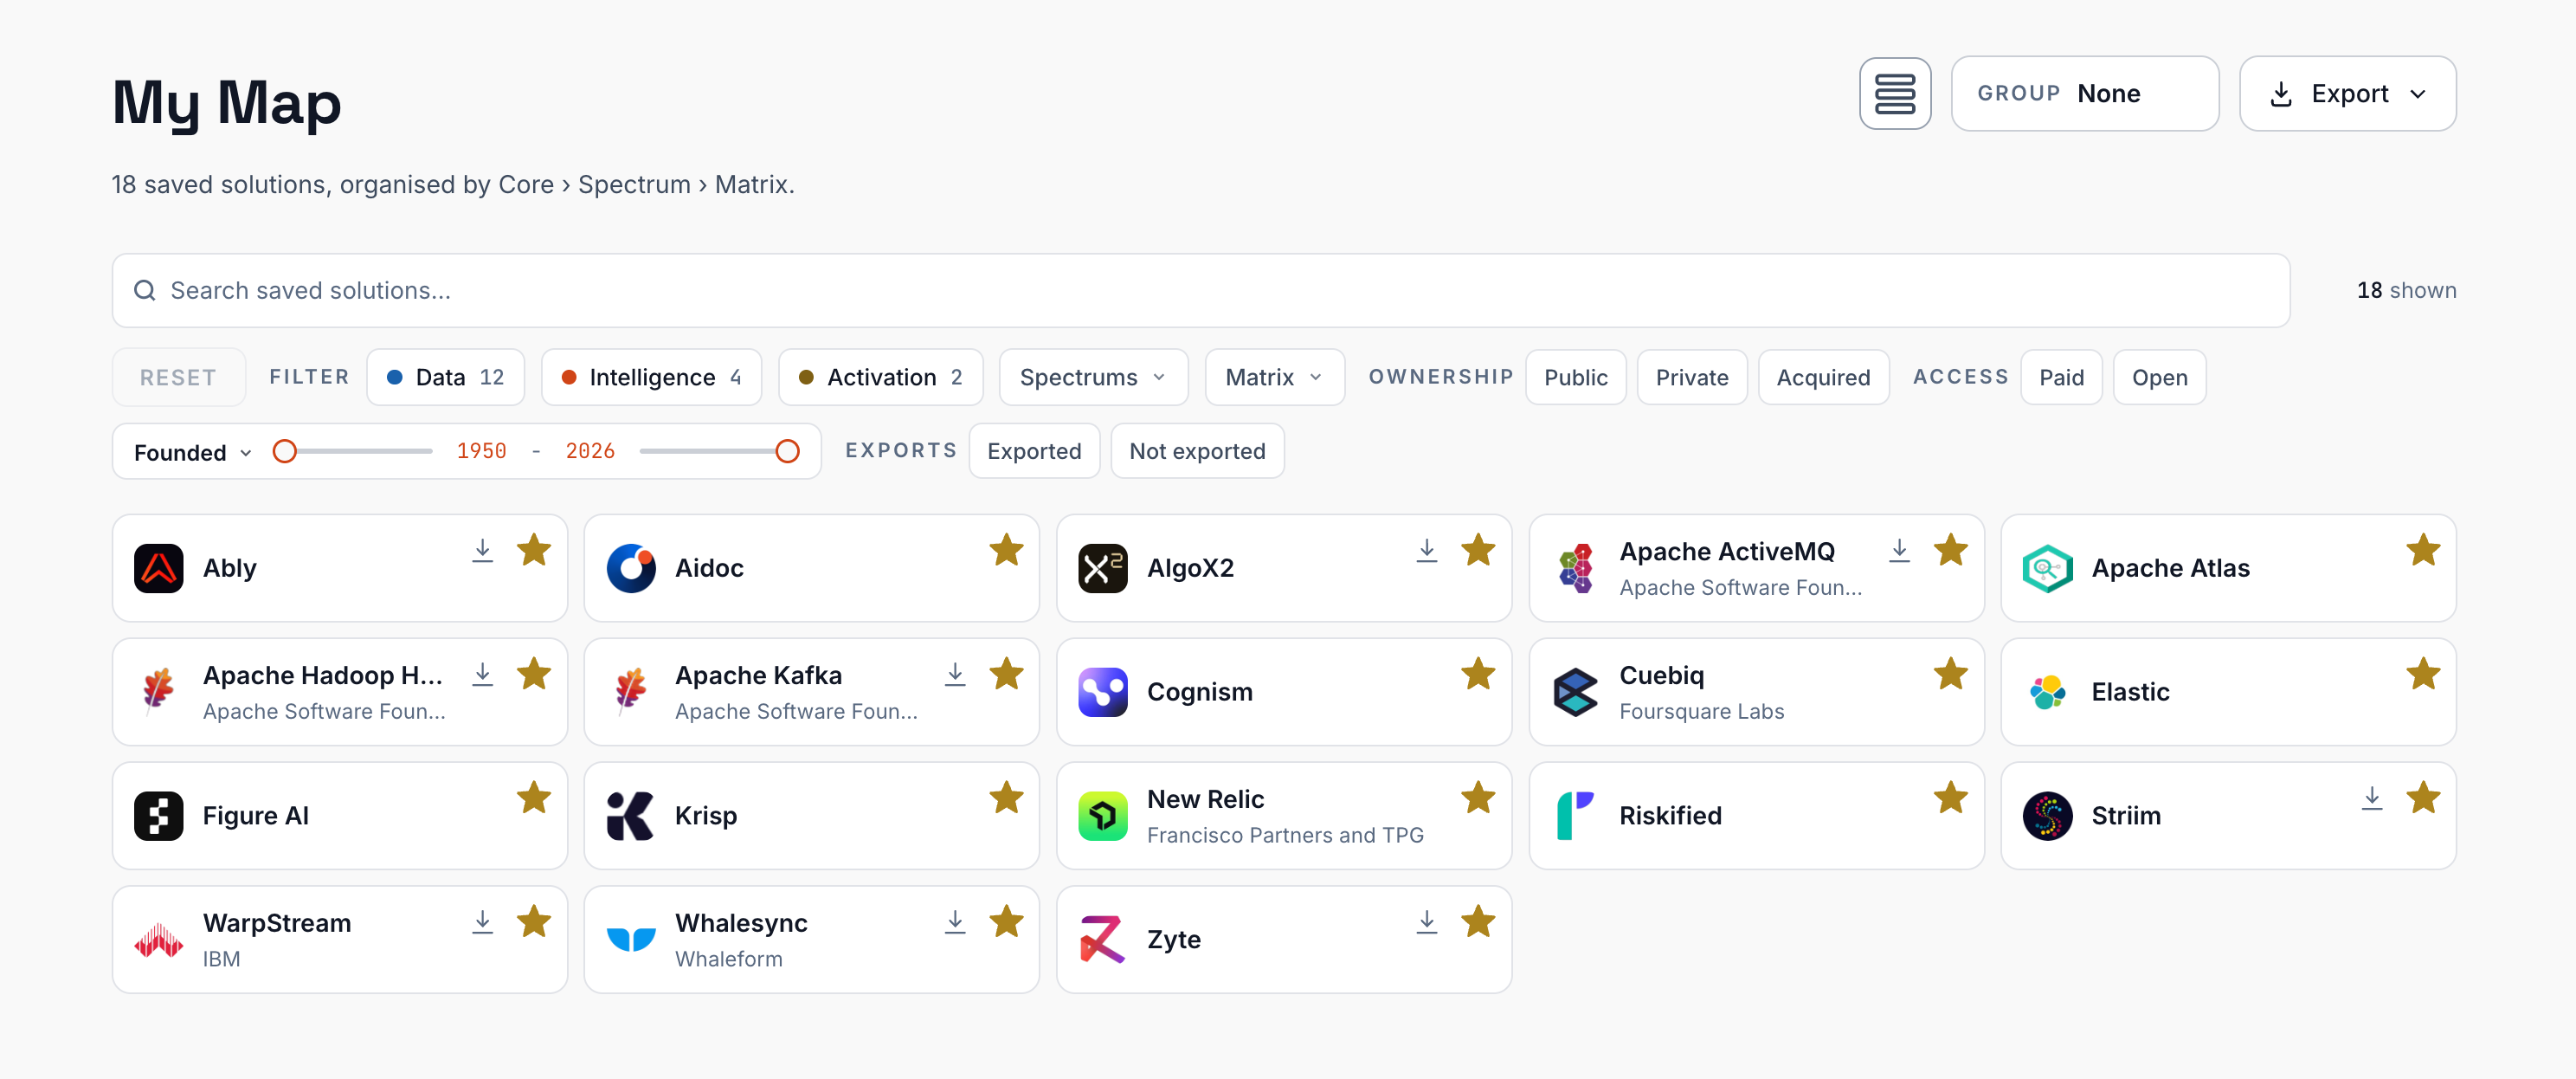This screenshot has height=1079, width=2576.
Task: Unstar the Apache Kafka solution
Action: coord(1006,675)
